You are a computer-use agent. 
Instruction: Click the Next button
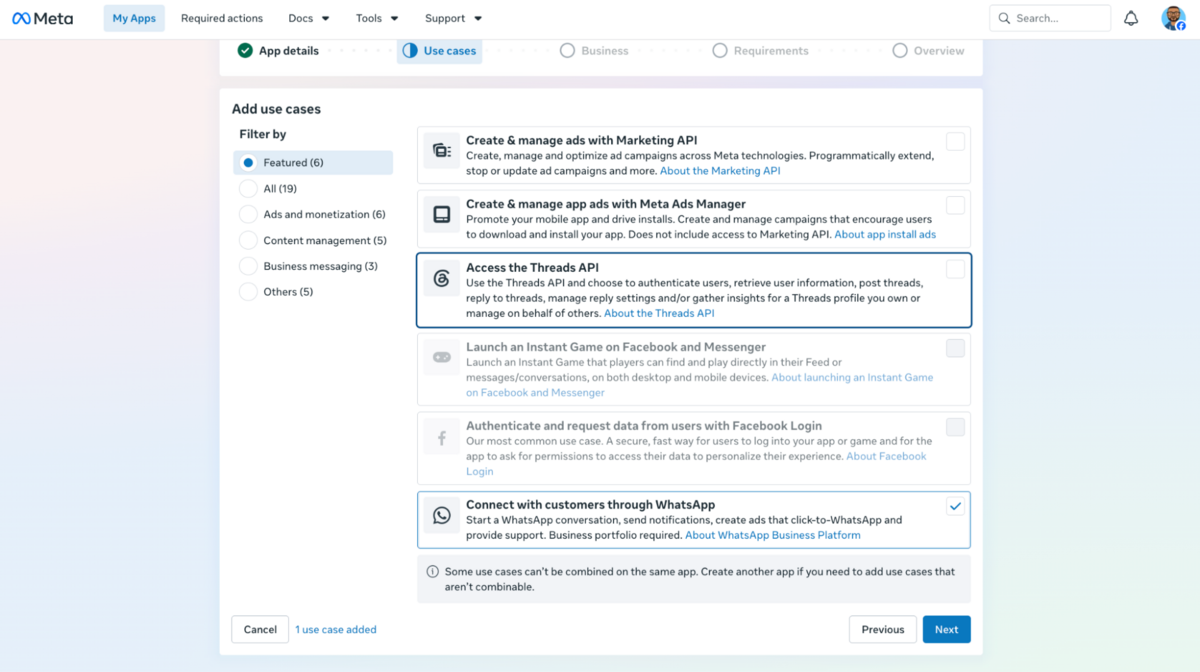[946, 629]
